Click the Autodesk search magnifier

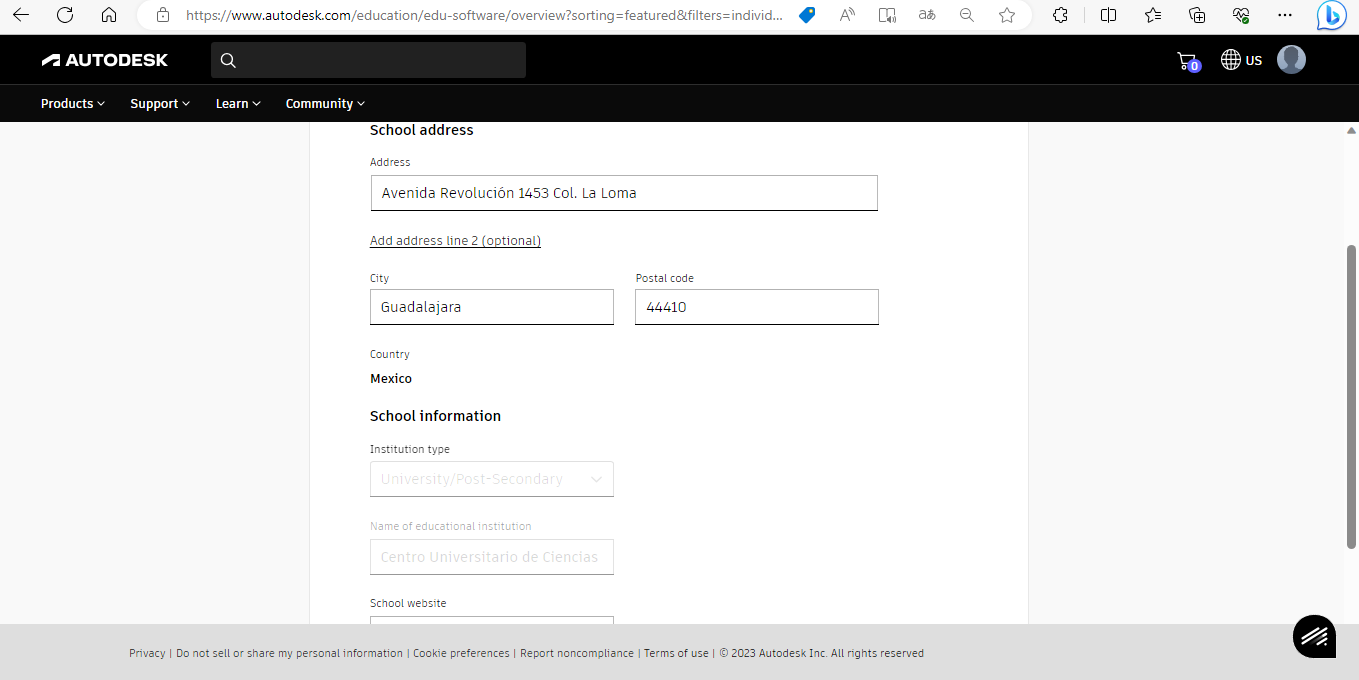pos(228,60)
